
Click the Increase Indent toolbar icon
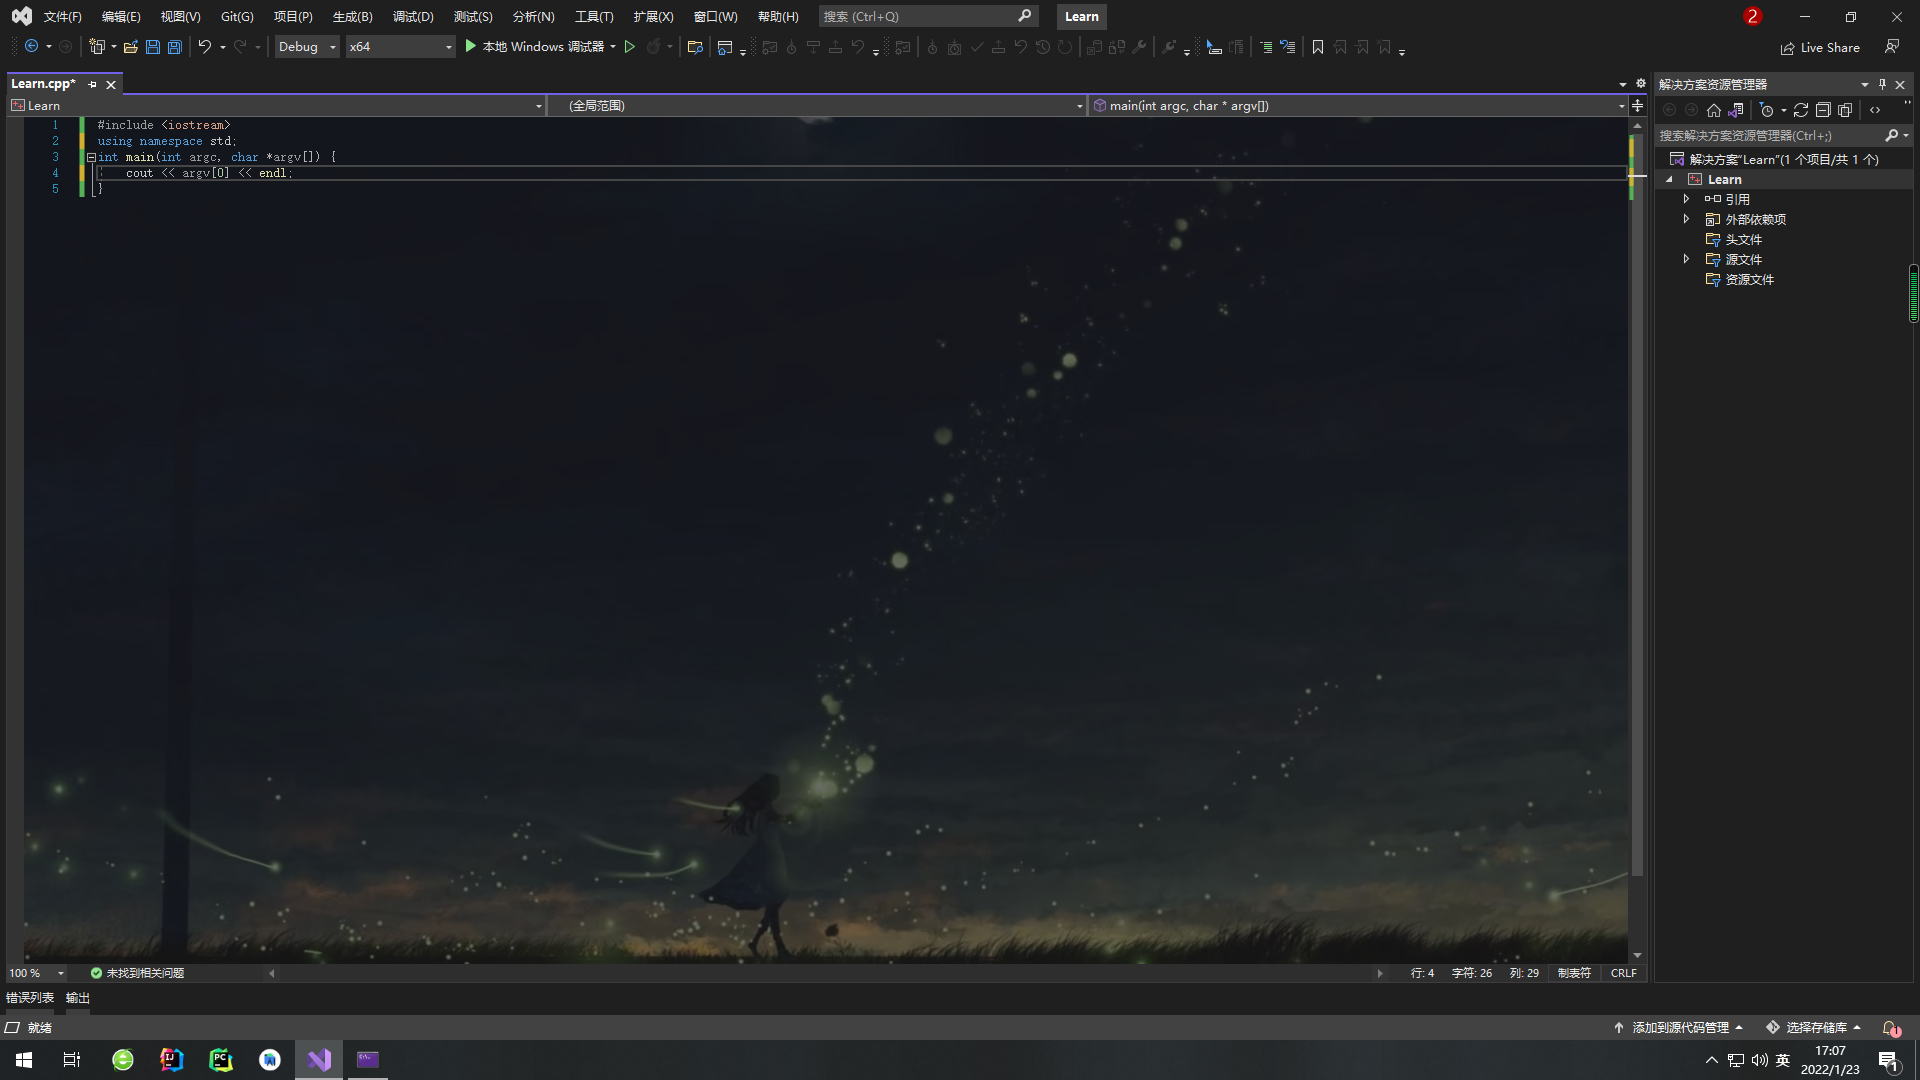tap(1265, 47)
